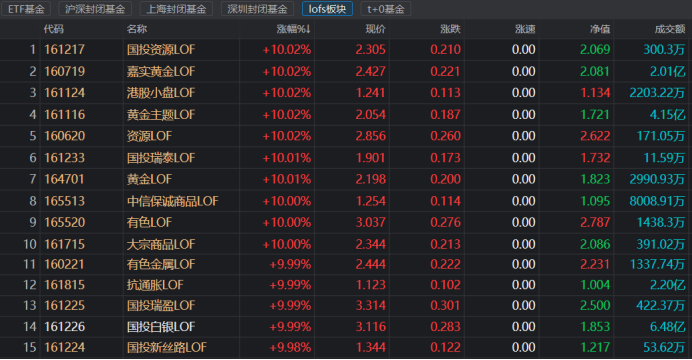The width and height of the screenshot is (692, 360).
Task: Switch to the ETF基金 tab
Action: coord(26,9)
